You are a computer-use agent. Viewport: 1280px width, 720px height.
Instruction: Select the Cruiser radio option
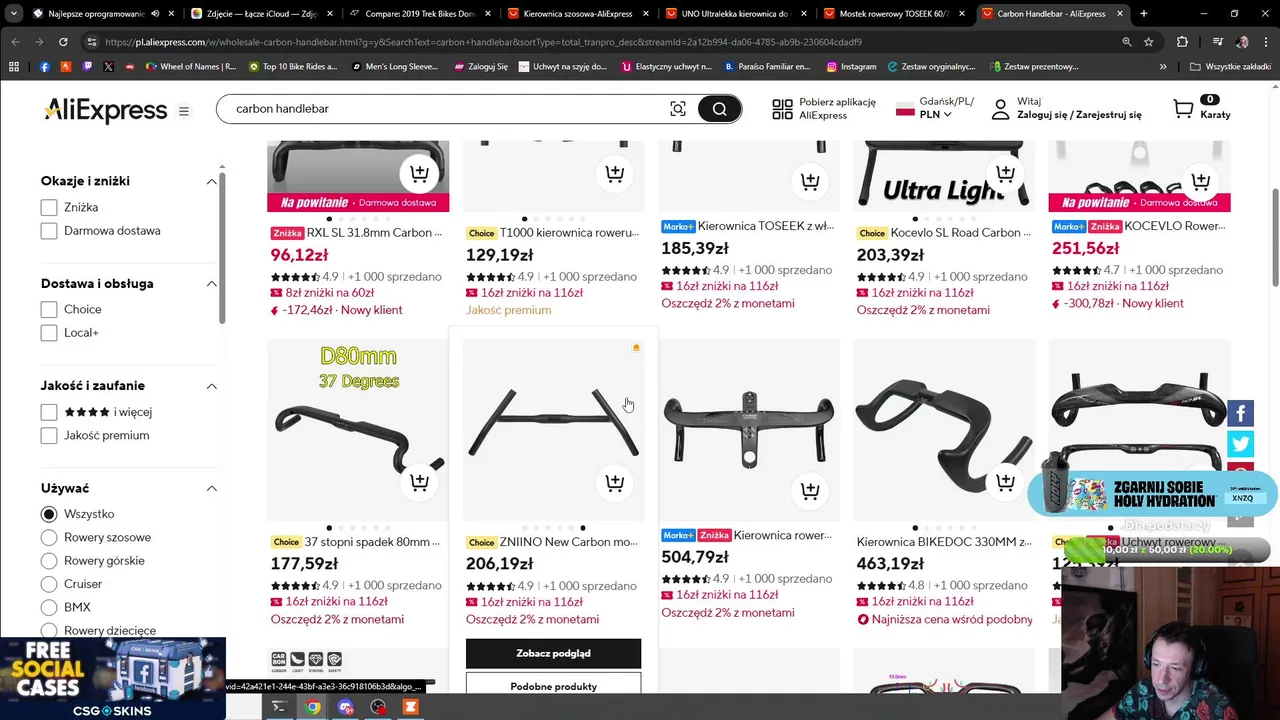click(49, 584)
